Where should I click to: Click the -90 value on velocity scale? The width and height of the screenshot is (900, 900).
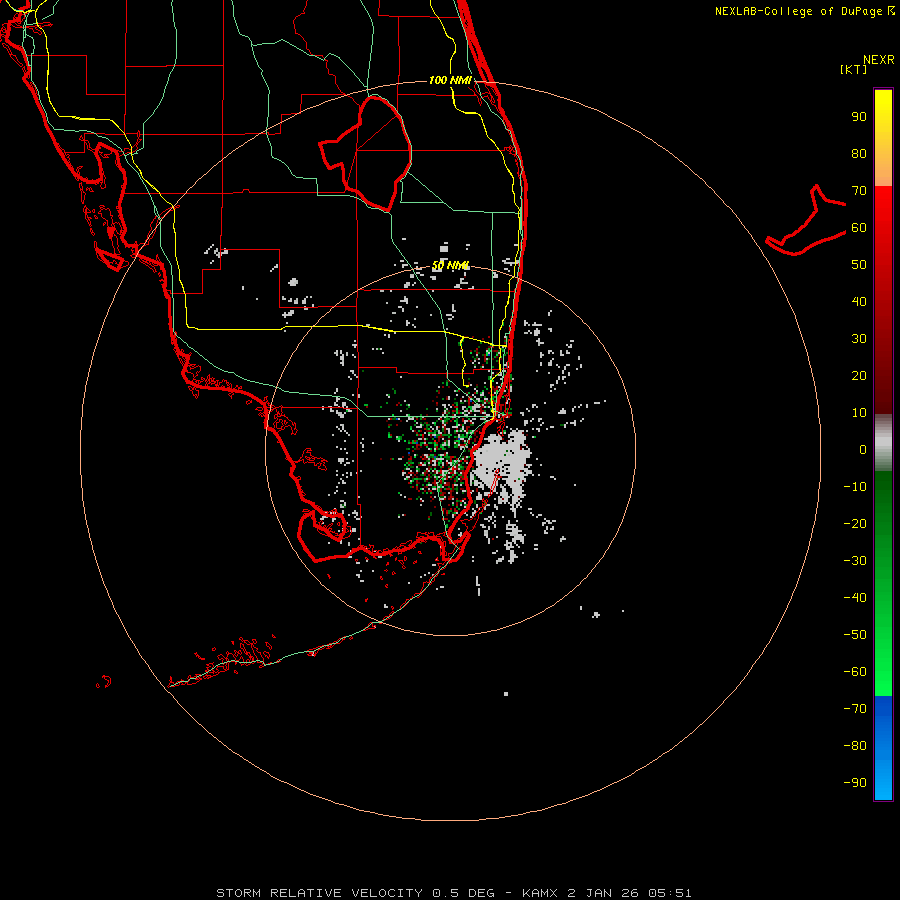(855, 783)
